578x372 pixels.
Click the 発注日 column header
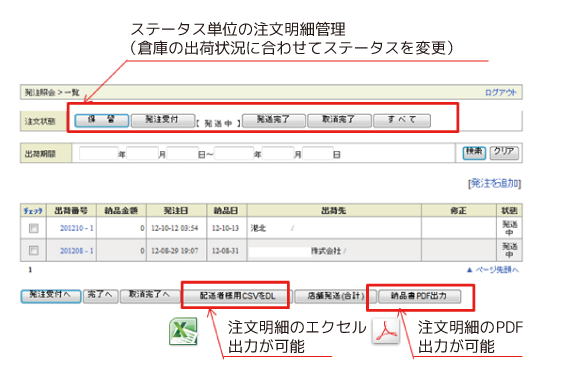tap(176, 211)
